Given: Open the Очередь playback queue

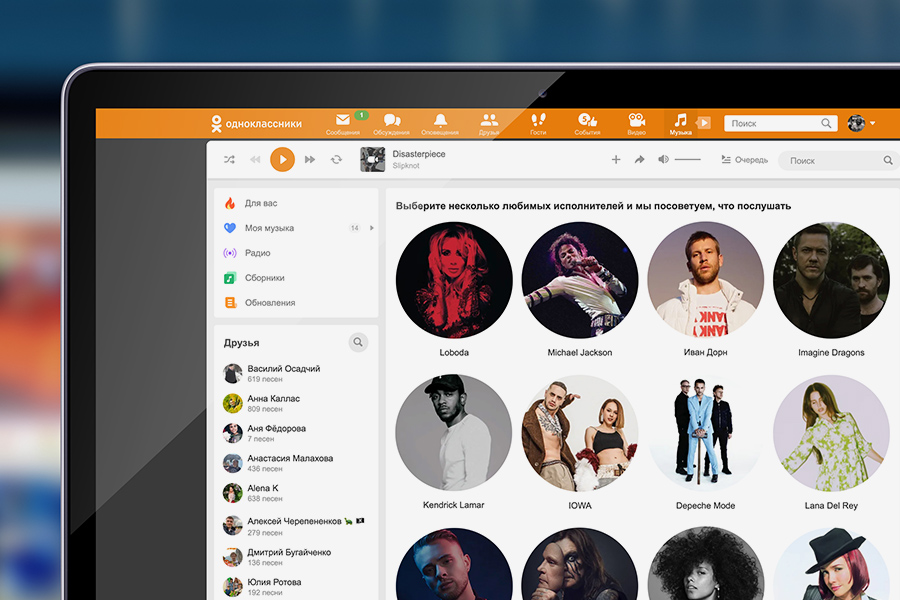Looking at the screenshot, I should (744, 160).
